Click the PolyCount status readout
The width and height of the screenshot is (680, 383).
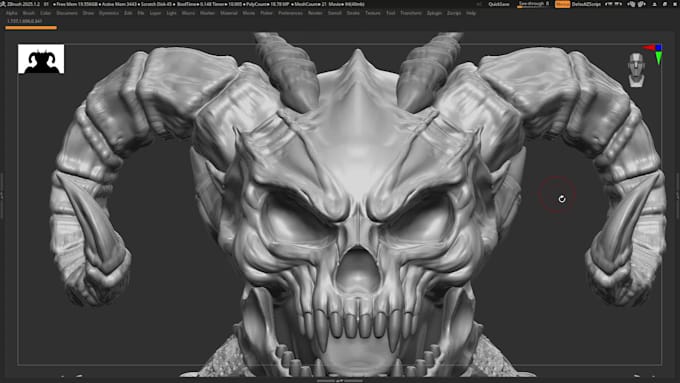coord(268,4)
